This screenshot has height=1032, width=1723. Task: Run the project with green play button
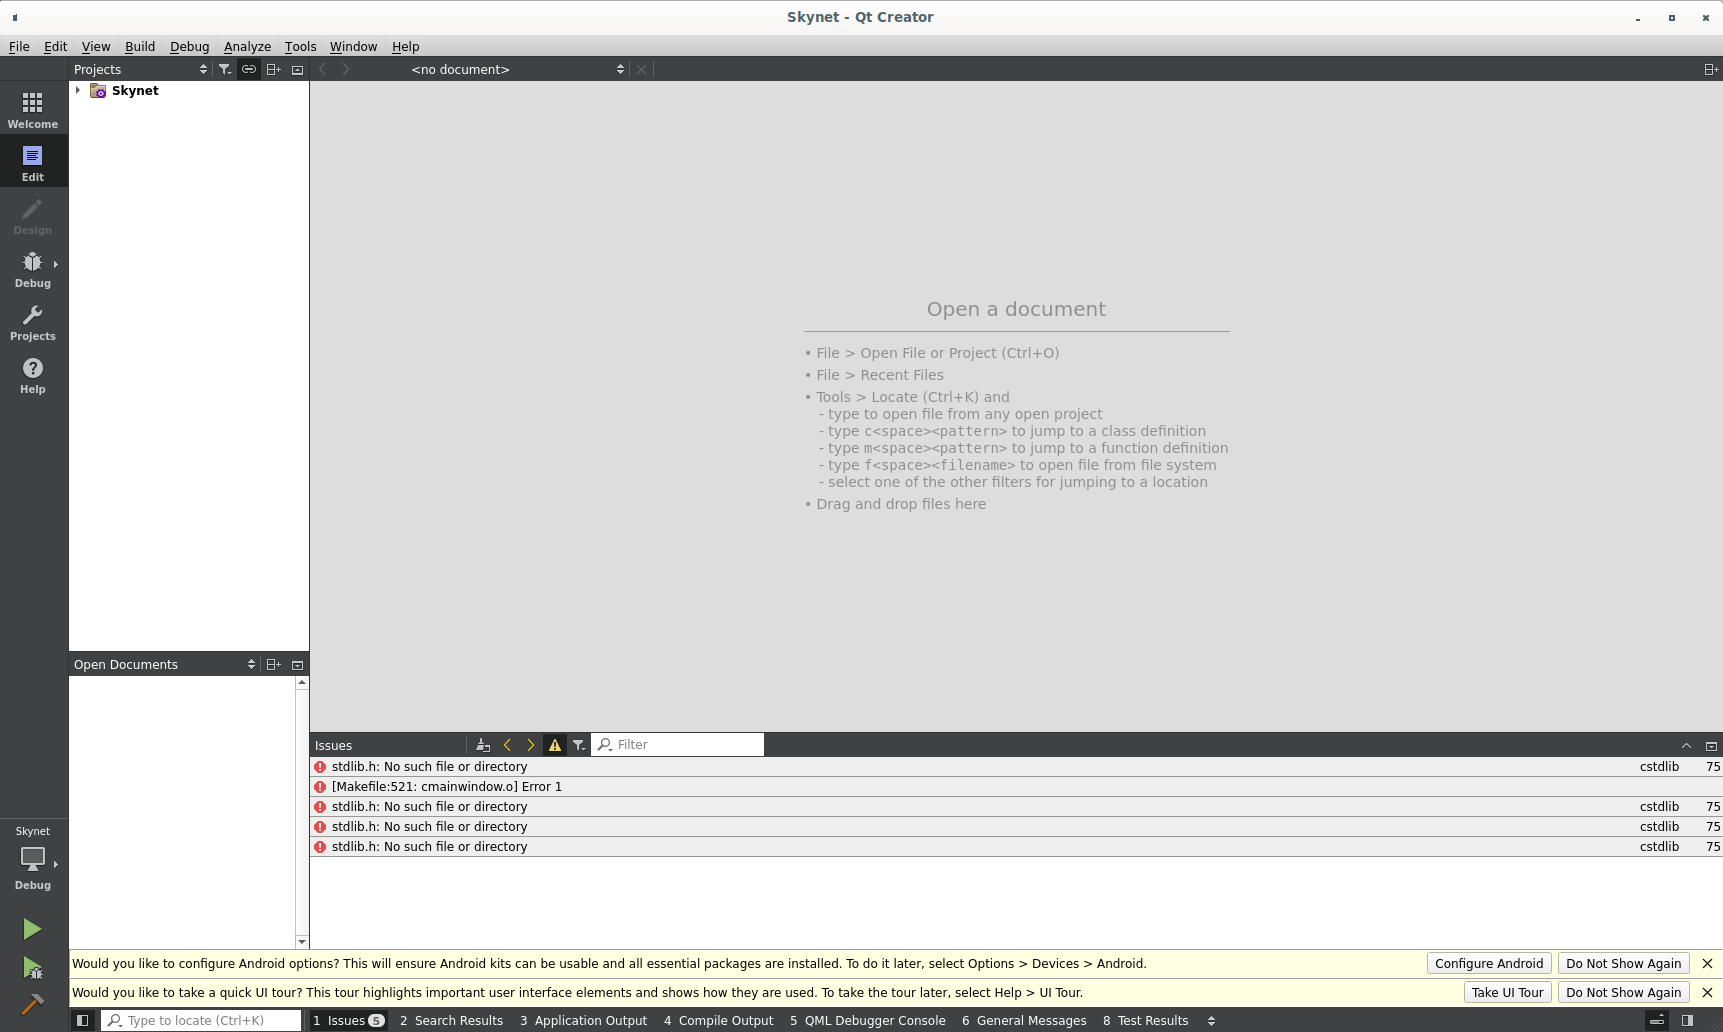click(x=32, y=929)
